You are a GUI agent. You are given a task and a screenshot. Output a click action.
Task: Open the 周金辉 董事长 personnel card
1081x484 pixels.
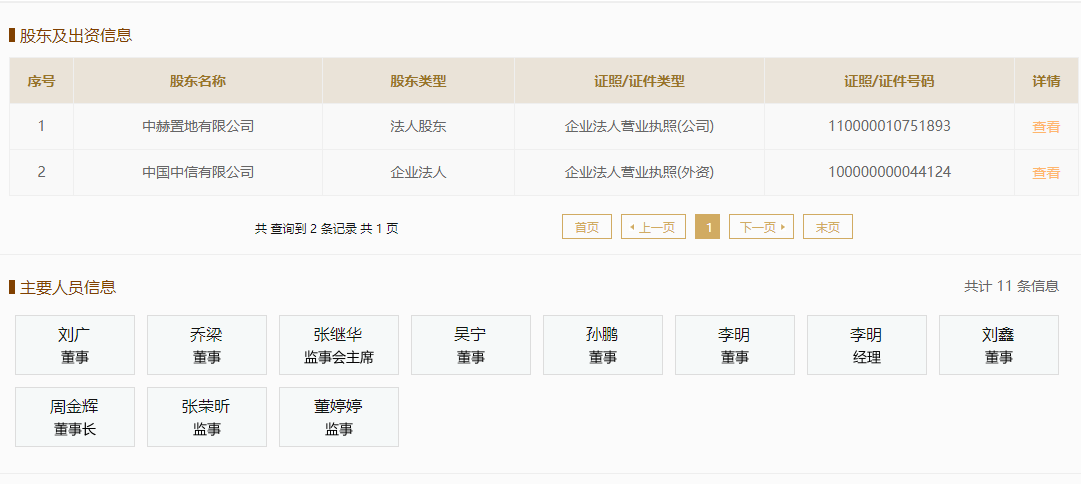tap(75, 416)
